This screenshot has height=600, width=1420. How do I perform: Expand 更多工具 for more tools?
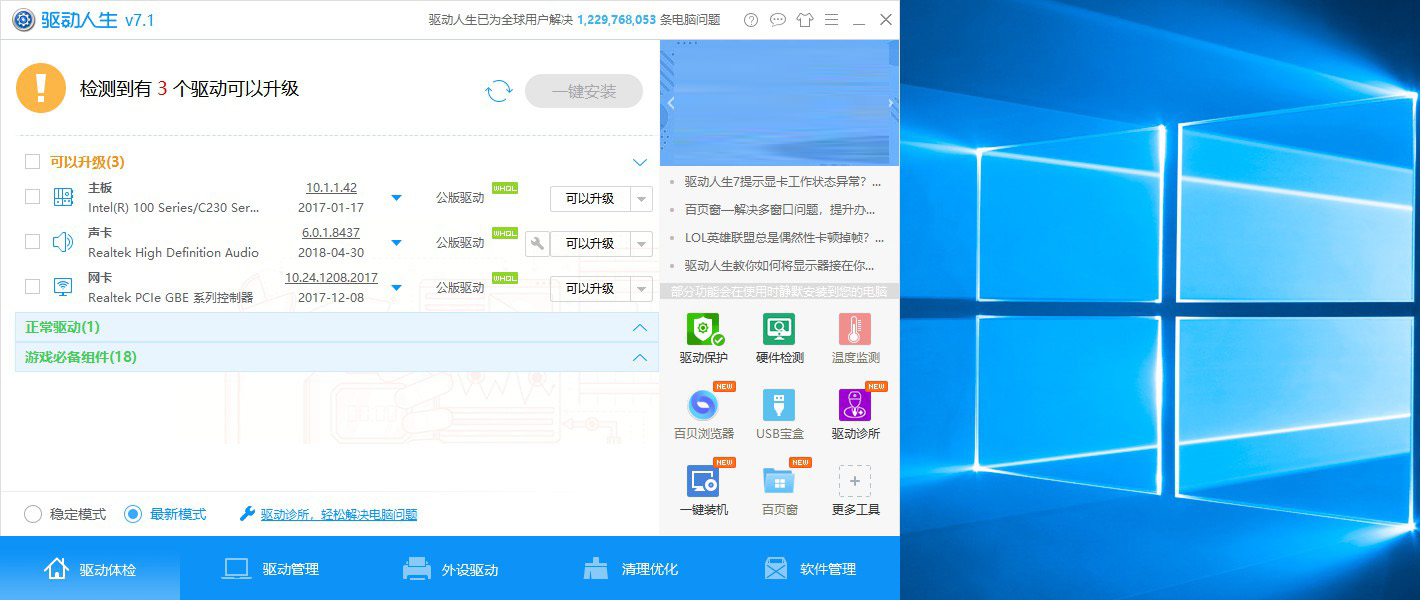pos(855,485)
